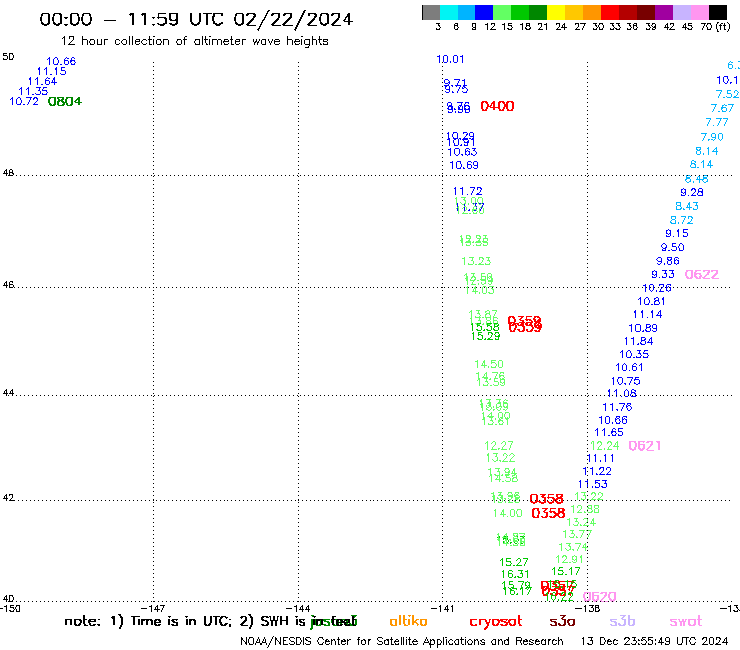Click the pink swot time label 0622
The image size is (740, 650).
[x=701, y=274]
